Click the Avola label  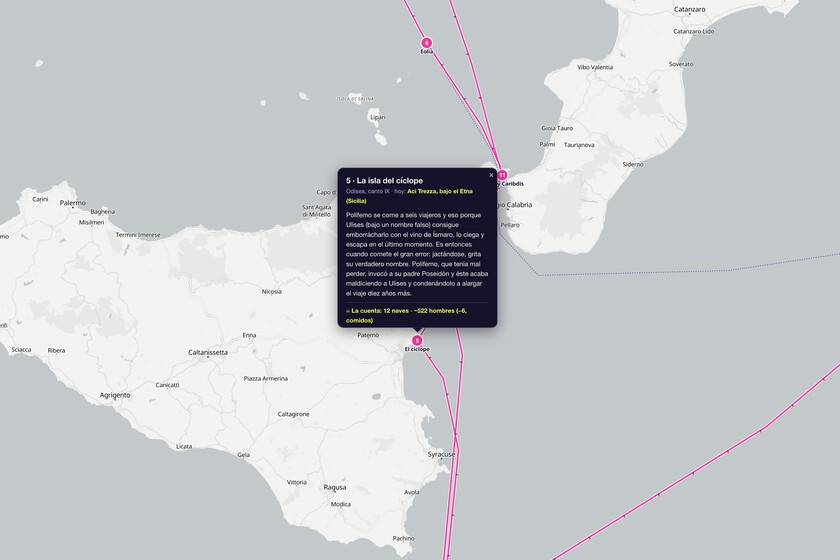tap(412, 492)
